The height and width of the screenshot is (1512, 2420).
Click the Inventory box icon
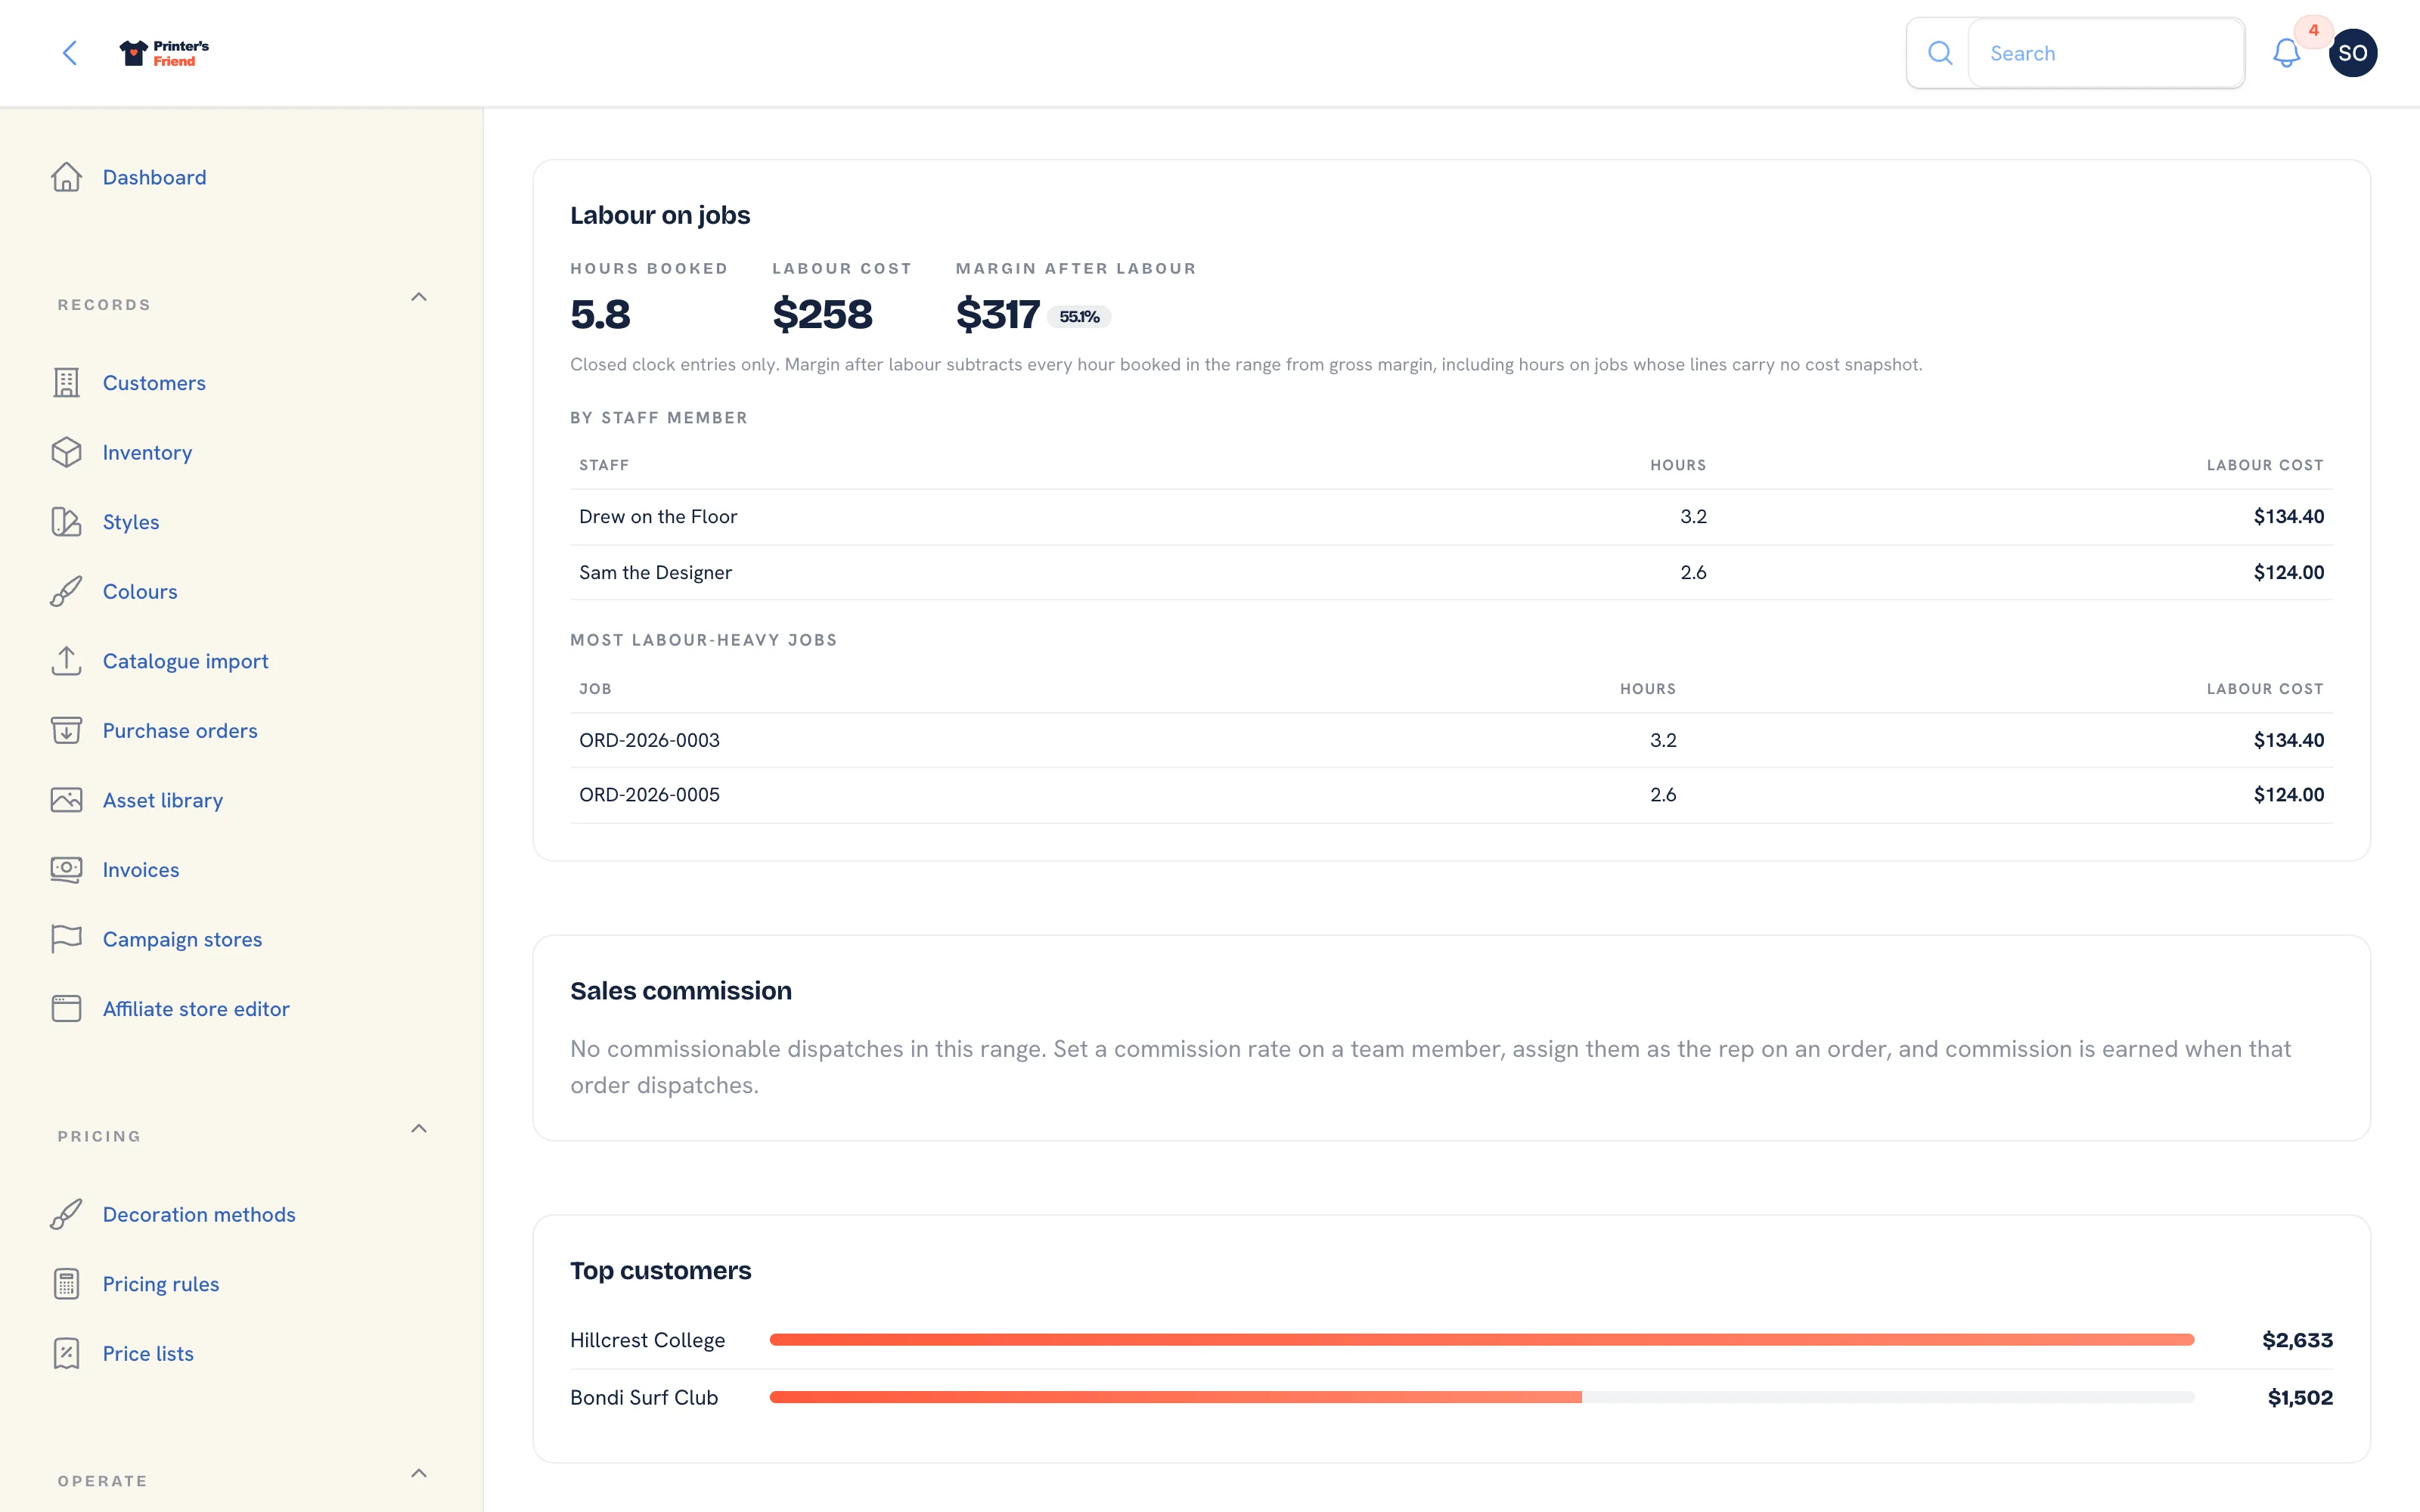click(x=66, y=452)
